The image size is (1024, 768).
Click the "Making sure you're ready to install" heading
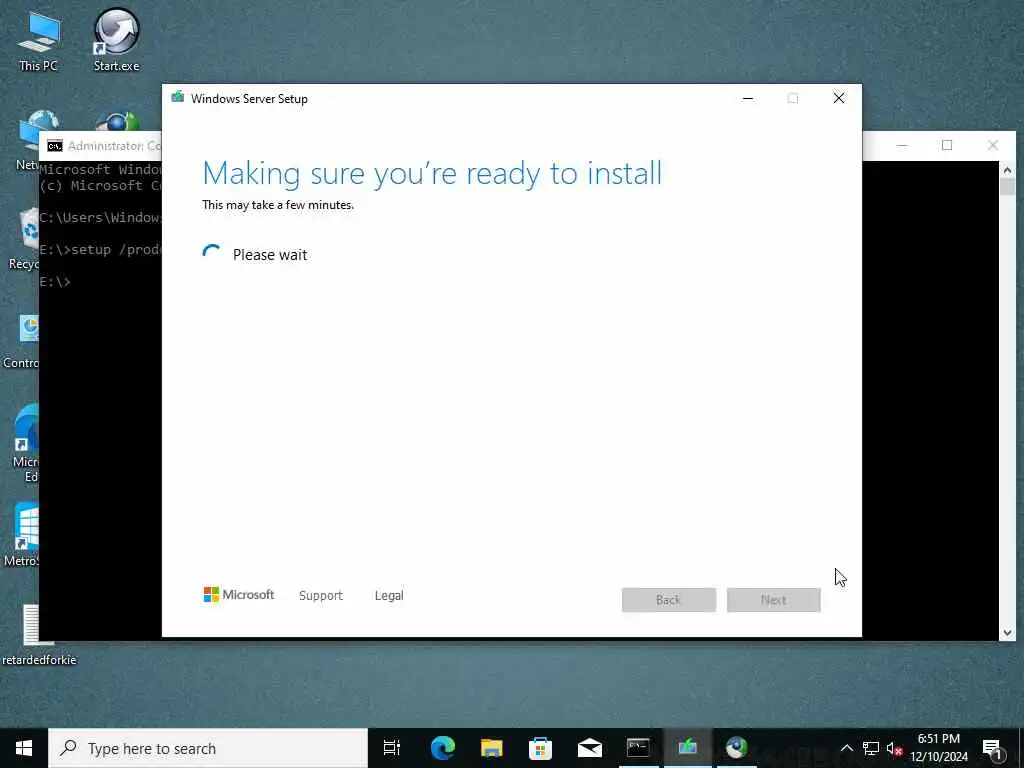click(432, 173)
